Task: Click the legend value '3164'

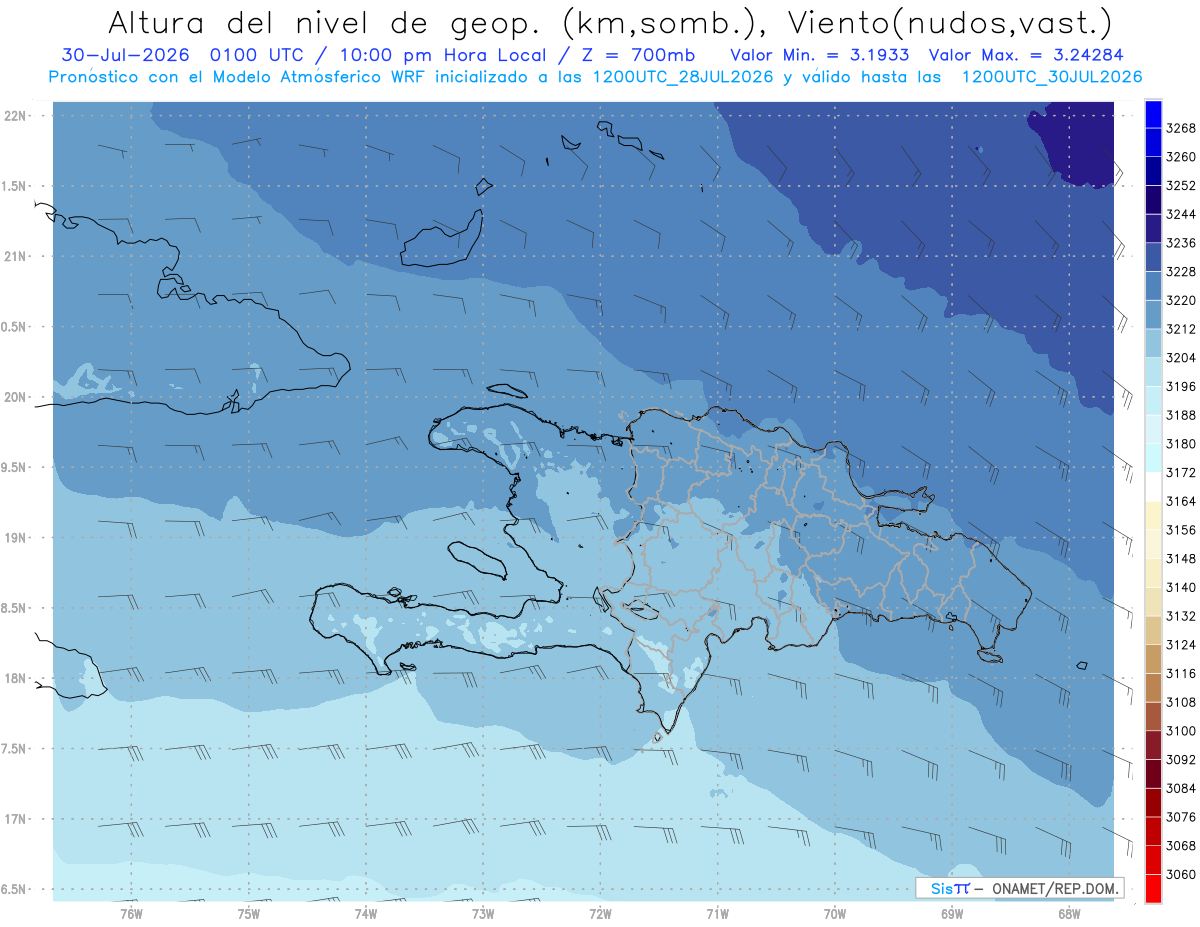Action: point(1181,501)
